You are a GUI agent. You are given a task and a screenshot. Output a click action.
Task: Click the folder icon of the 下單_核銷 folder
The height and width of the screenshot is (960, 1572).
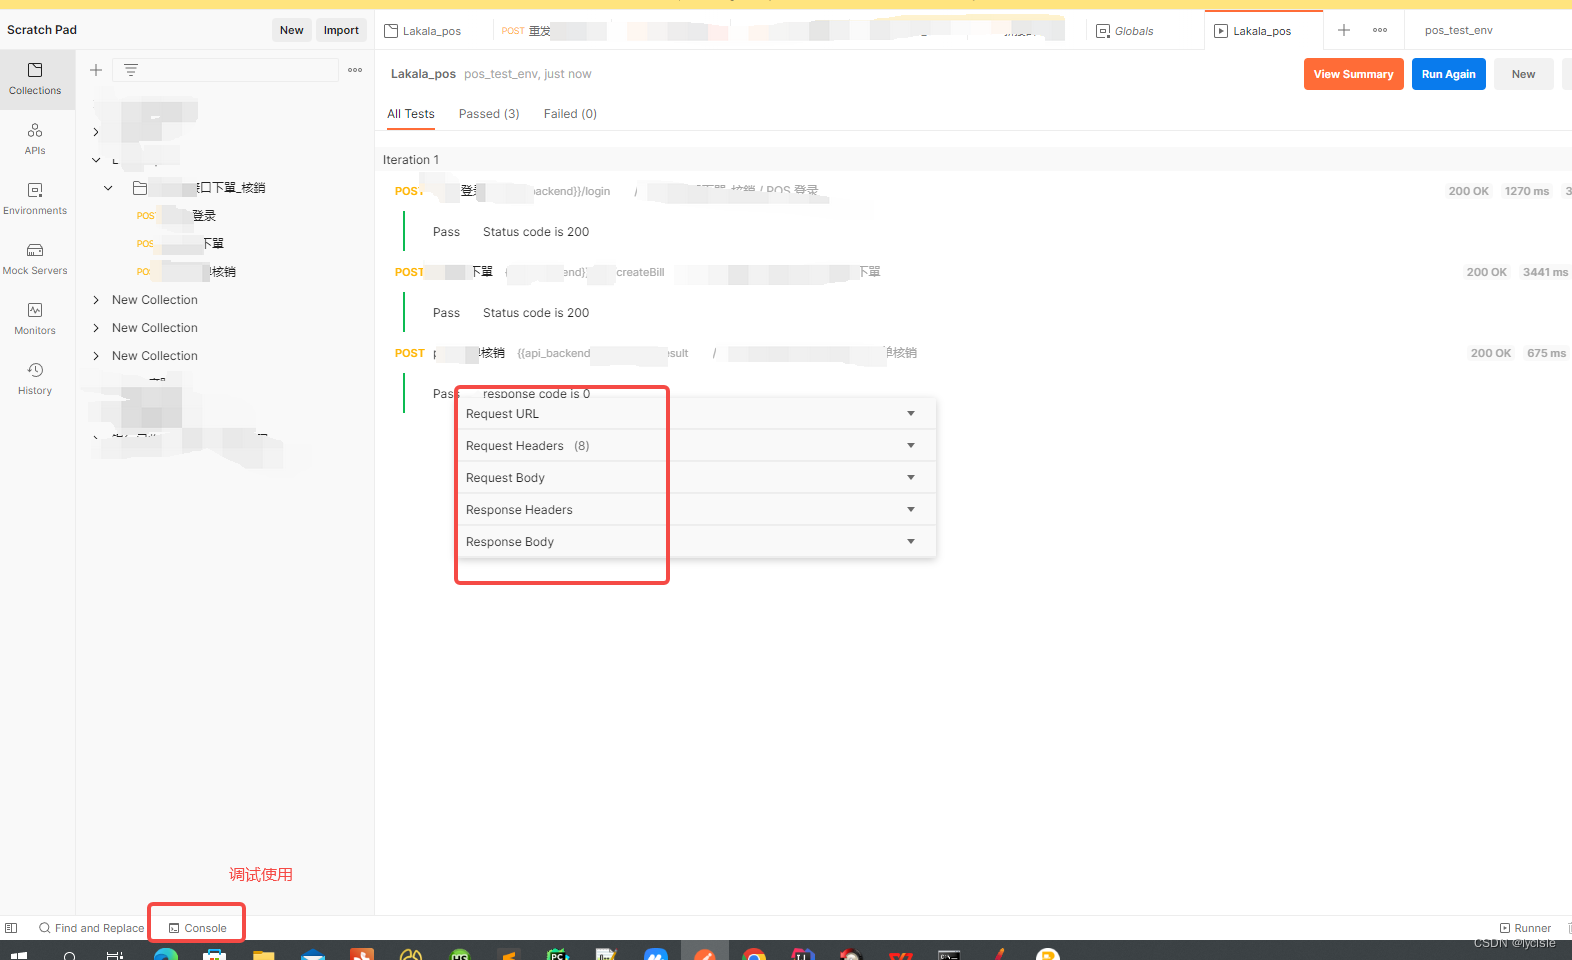(x=140, y=188)
